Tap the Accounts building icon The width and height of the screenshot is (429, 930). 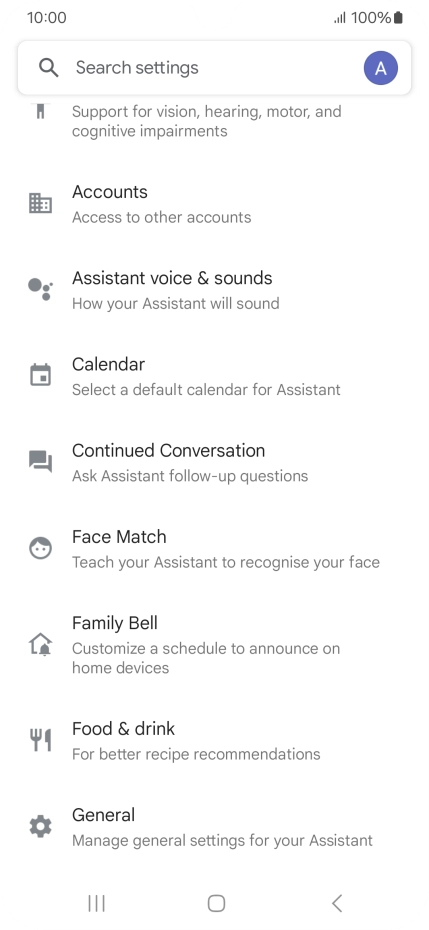[40, 203]
